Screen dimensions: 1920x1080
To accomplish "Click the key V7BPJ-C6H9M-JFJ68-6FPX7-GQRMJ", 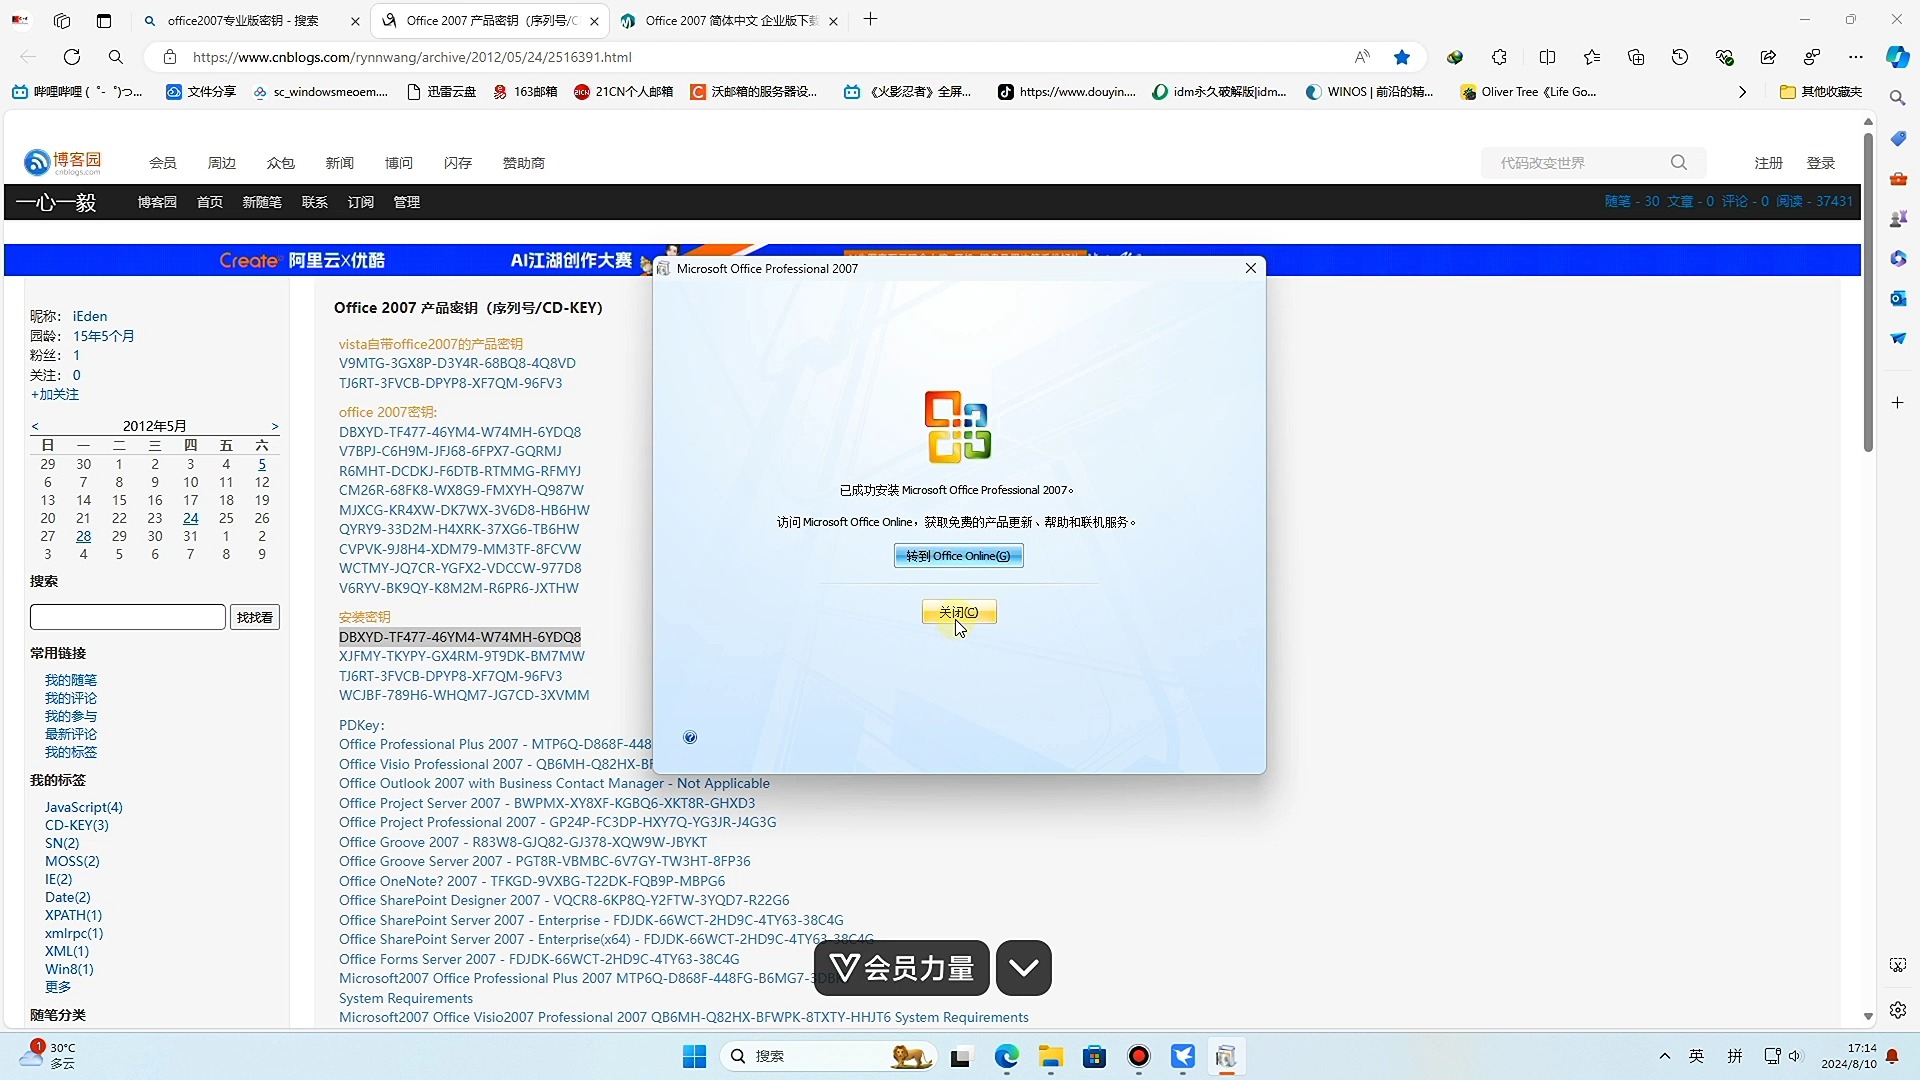I will click(x=450, y=451).
